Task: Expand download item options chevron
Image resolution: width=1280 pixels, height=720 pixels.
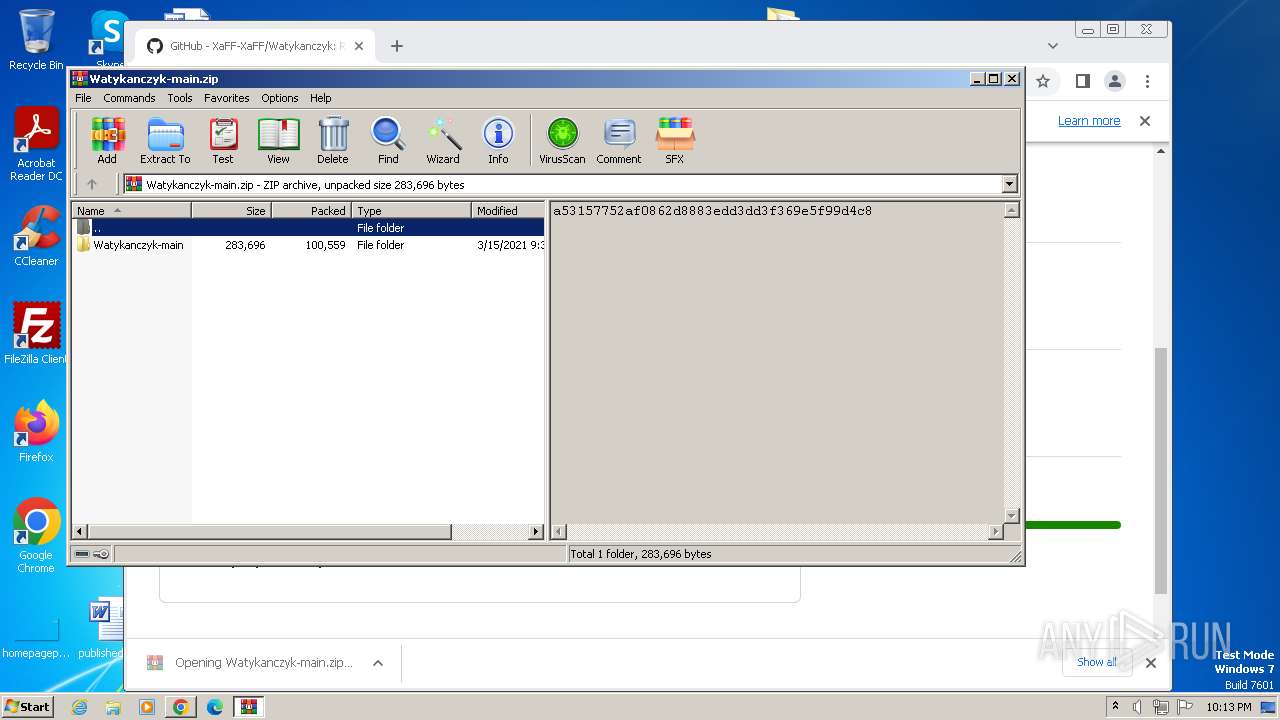Action: click(378, 663)
